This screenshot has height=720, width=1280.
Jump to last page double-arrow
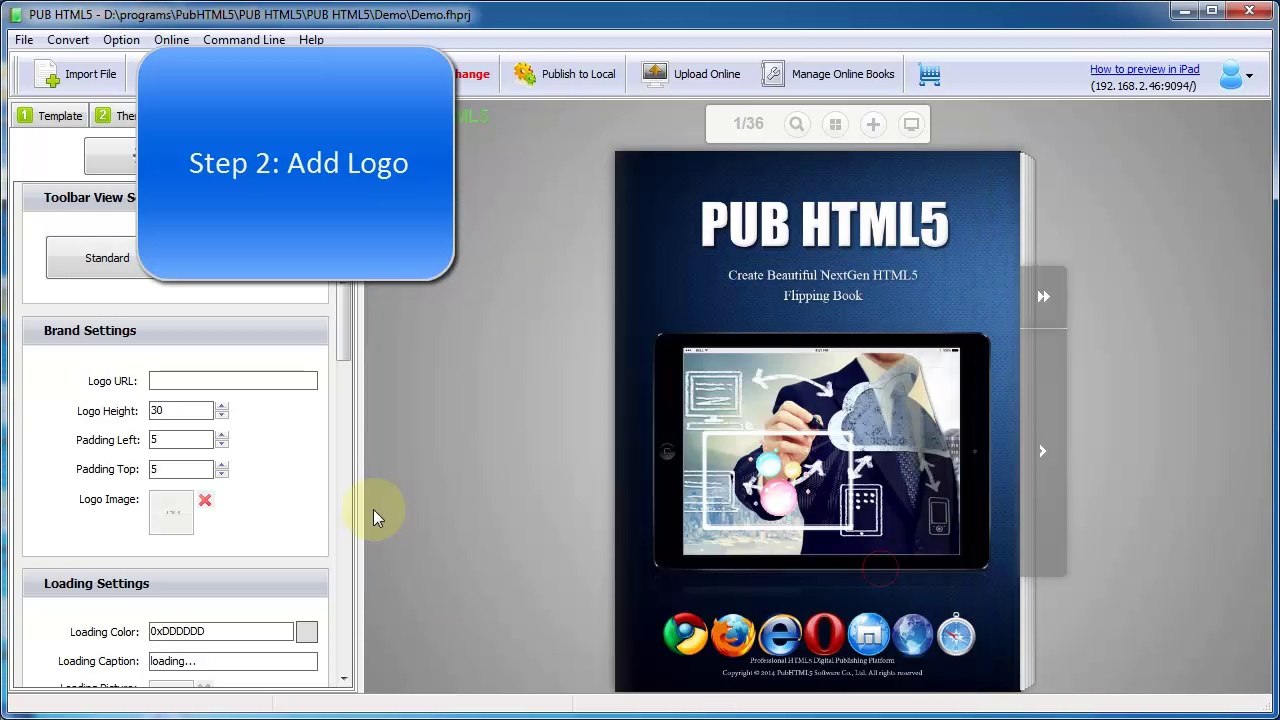click(1043, 296)
